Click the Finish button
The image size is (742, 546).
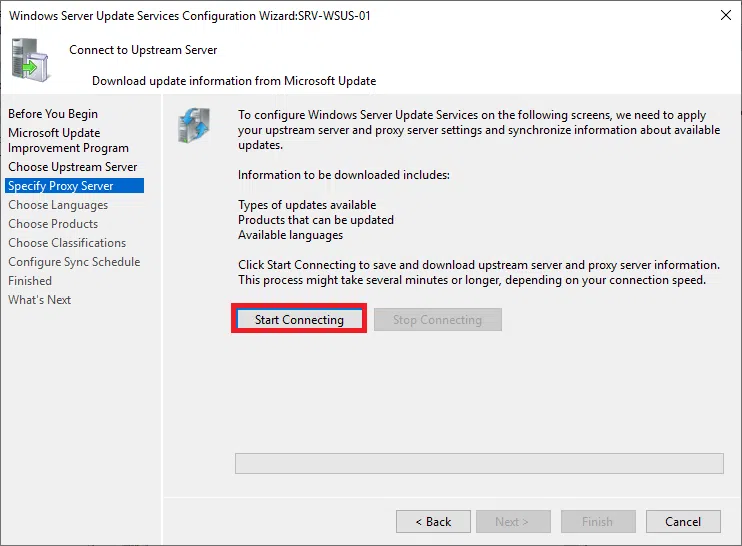click(x=597, y=521)
